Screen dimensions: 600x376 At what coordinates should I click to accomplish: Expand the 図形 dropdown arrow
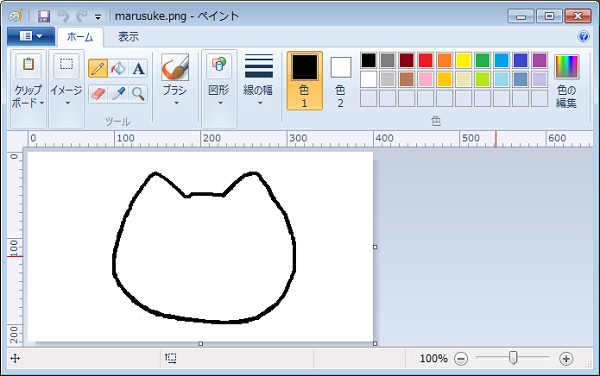[x=220, y=103]
